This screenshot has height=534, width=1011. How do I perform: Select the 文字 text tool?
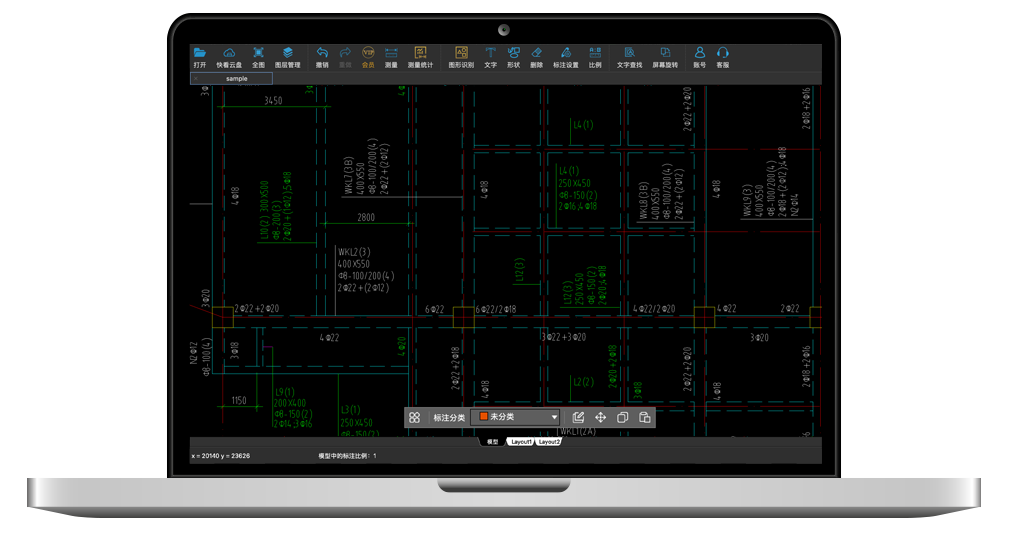(x=490, y=53)
